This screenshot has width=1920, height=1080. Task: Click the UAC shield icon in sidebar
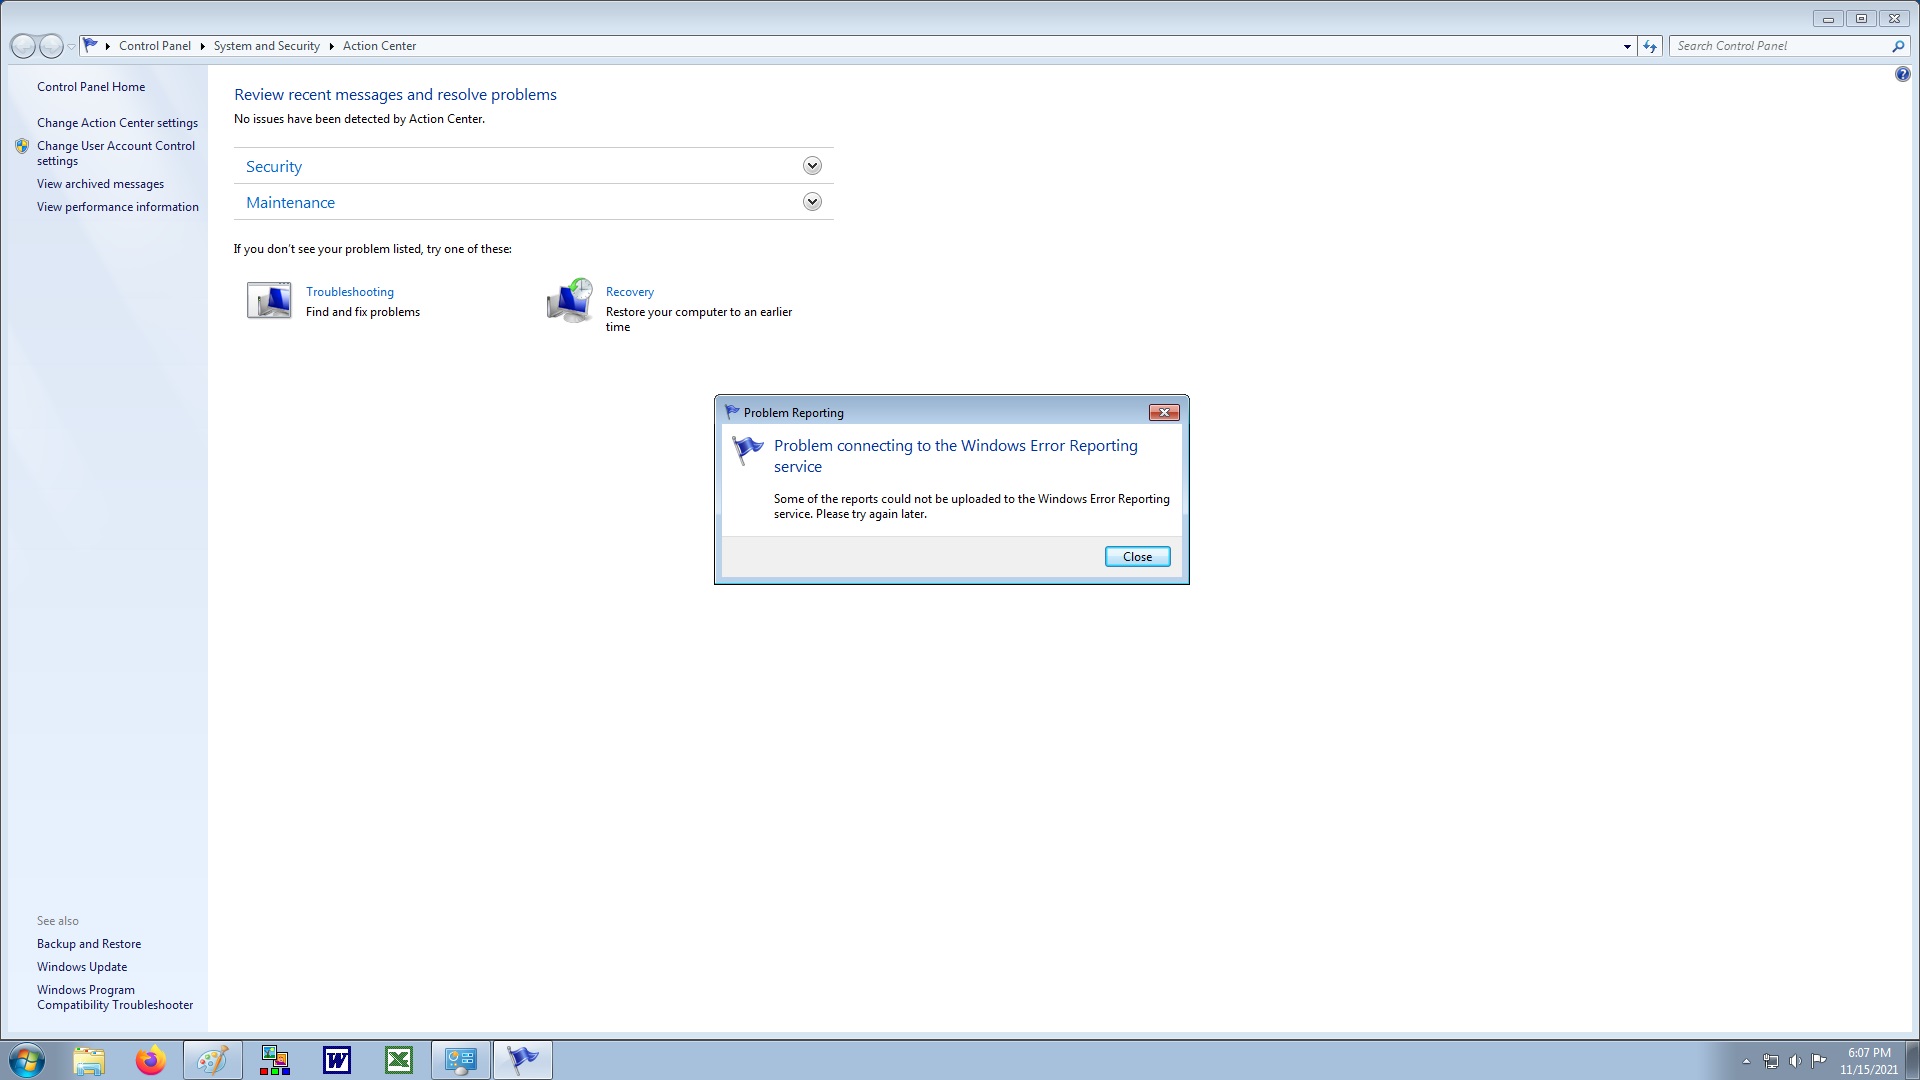[x=22, y=146]
